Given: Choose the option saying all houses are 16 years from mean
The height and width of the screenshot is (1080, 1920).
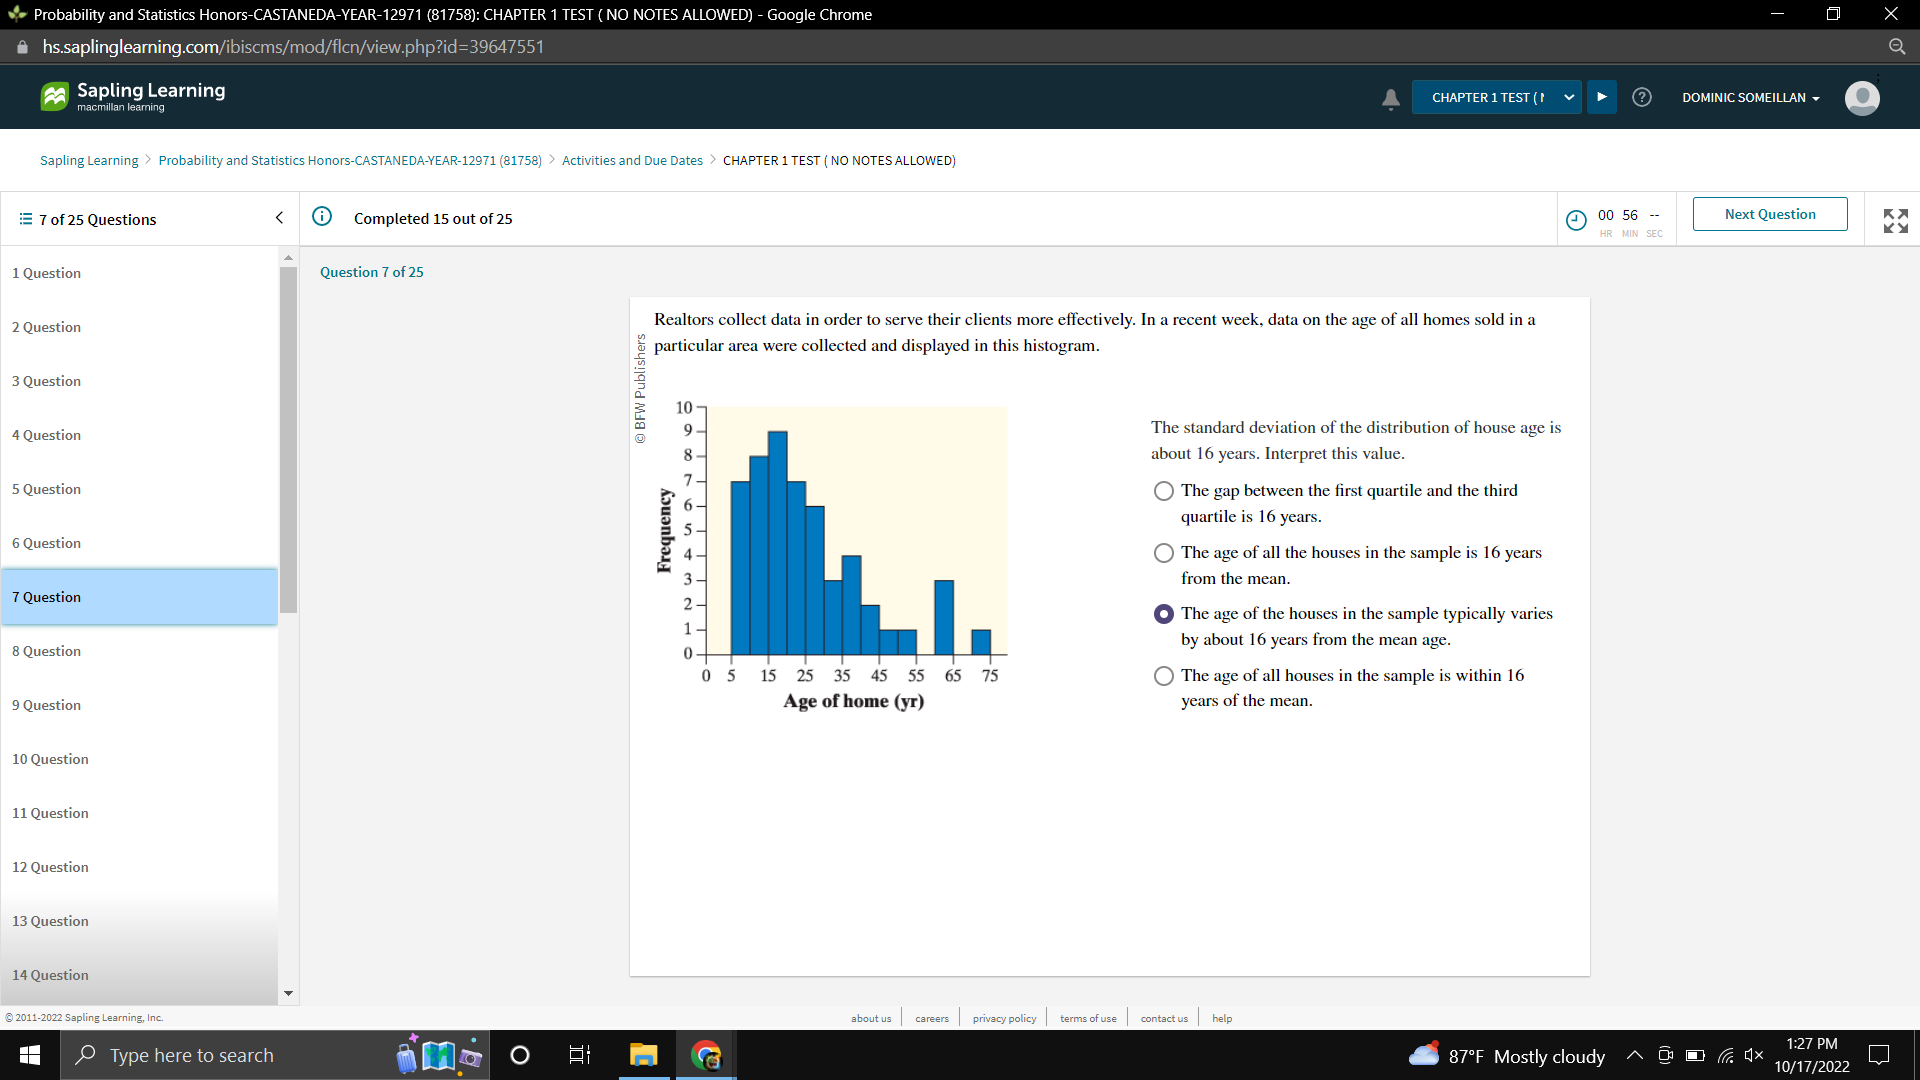Looking at the screenshot, I should point(1163,552).
